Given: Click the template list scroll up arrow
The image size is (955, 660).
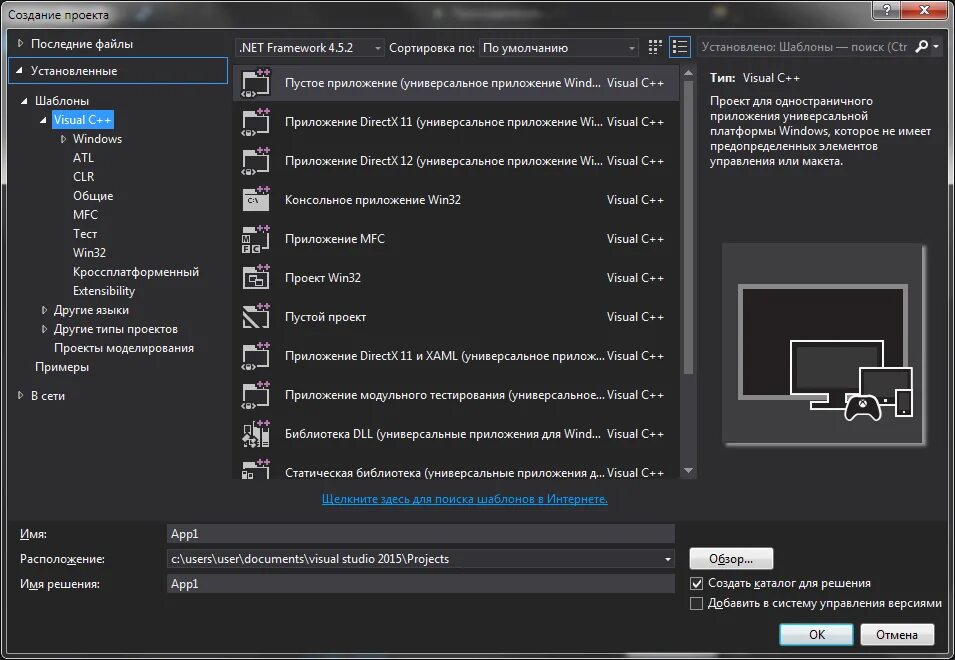Looking at the screenshot, I should click(688, 73).
